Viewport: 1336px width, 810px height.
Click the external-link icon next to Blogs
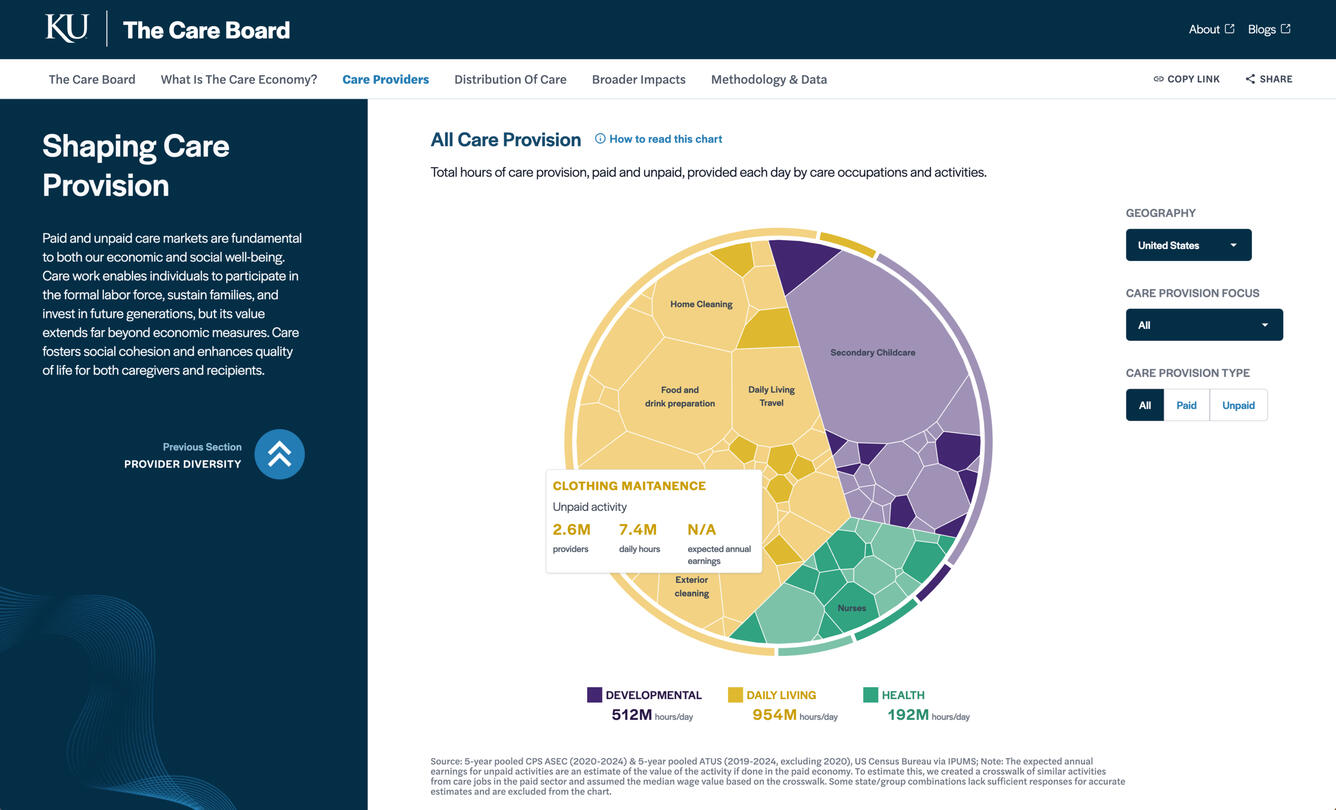pyautogui.click(x=1287, y=28)
